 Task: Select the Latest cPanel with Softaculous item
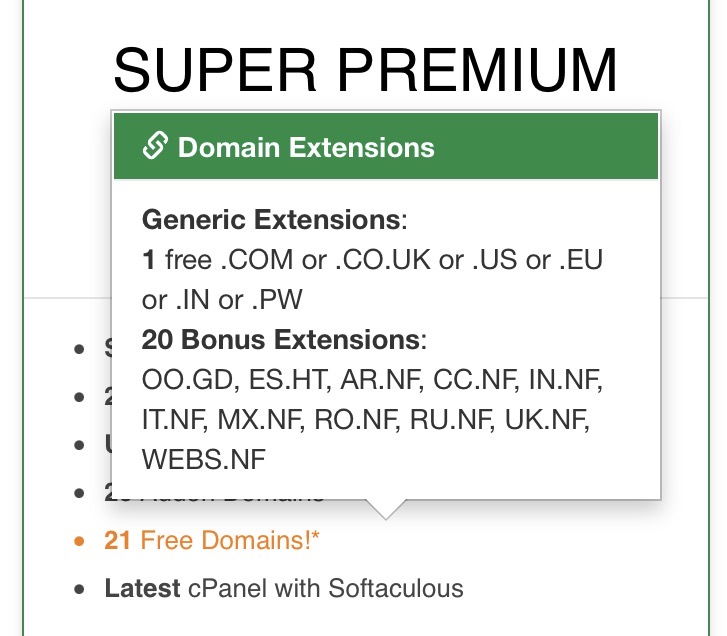pyautogui.click(x=284, y=588)
